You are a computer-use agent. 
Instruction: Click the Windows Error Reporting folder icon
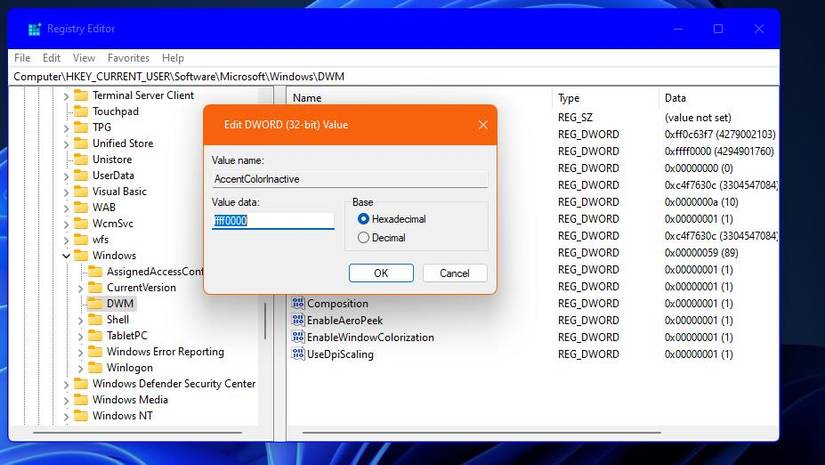[95, 351]
